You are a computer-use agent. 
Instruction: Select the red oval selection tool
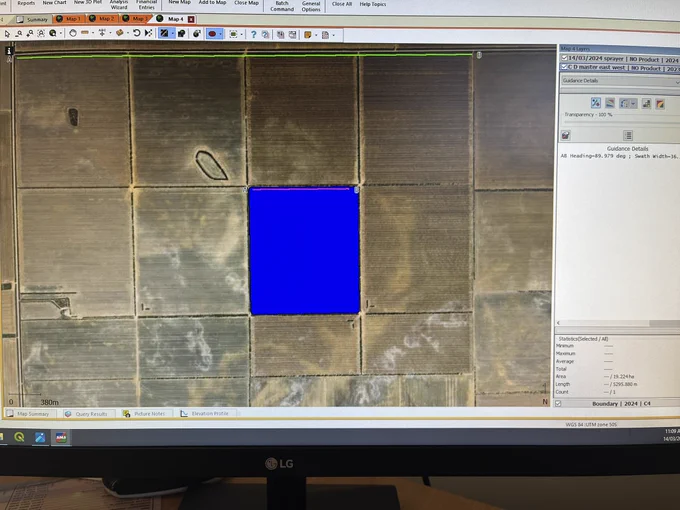pos(212,34)
